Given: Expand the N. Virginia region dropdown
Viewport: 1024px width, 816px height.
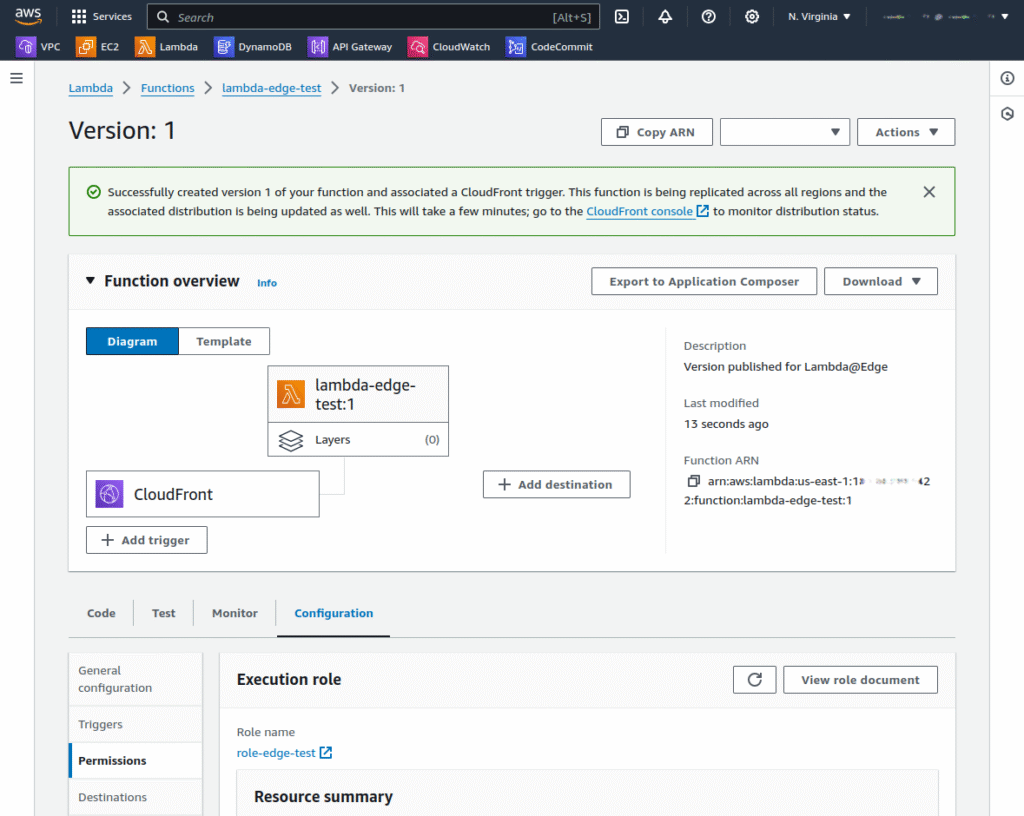Looking at the screenshot, I should pos(819,17).
